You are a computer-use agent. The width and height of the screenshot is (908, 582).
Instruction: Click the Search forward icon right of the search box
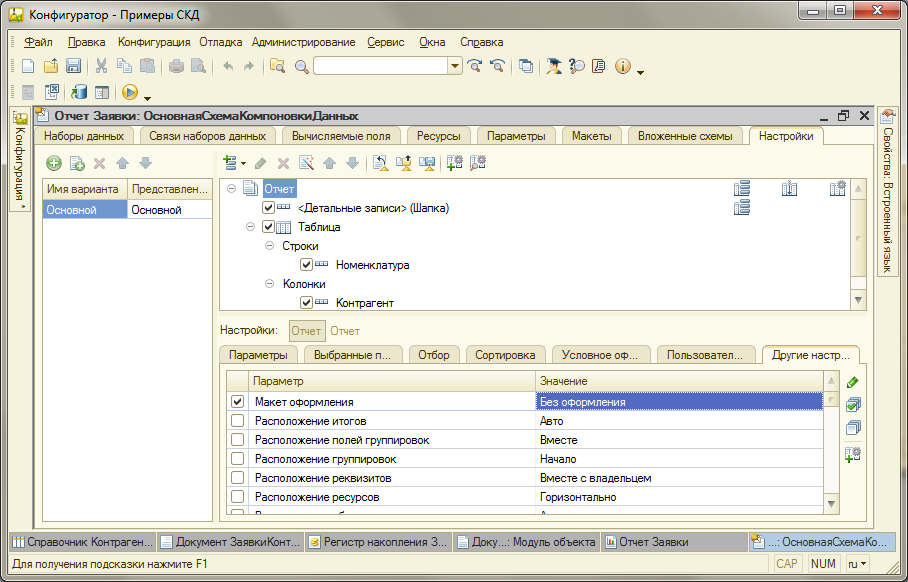(474, 66)
